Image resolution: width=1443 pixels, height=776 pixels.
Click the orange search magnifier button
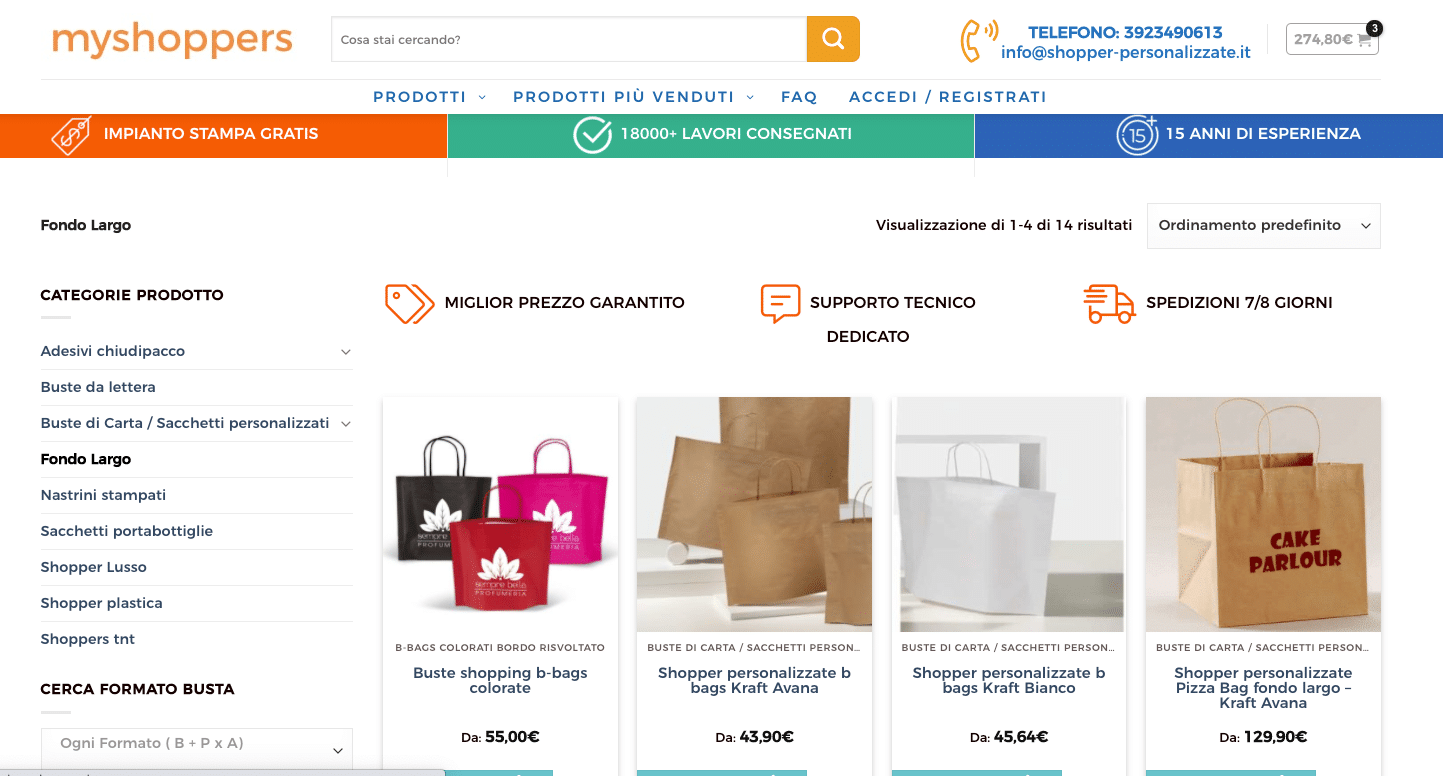tap(833, 39)
